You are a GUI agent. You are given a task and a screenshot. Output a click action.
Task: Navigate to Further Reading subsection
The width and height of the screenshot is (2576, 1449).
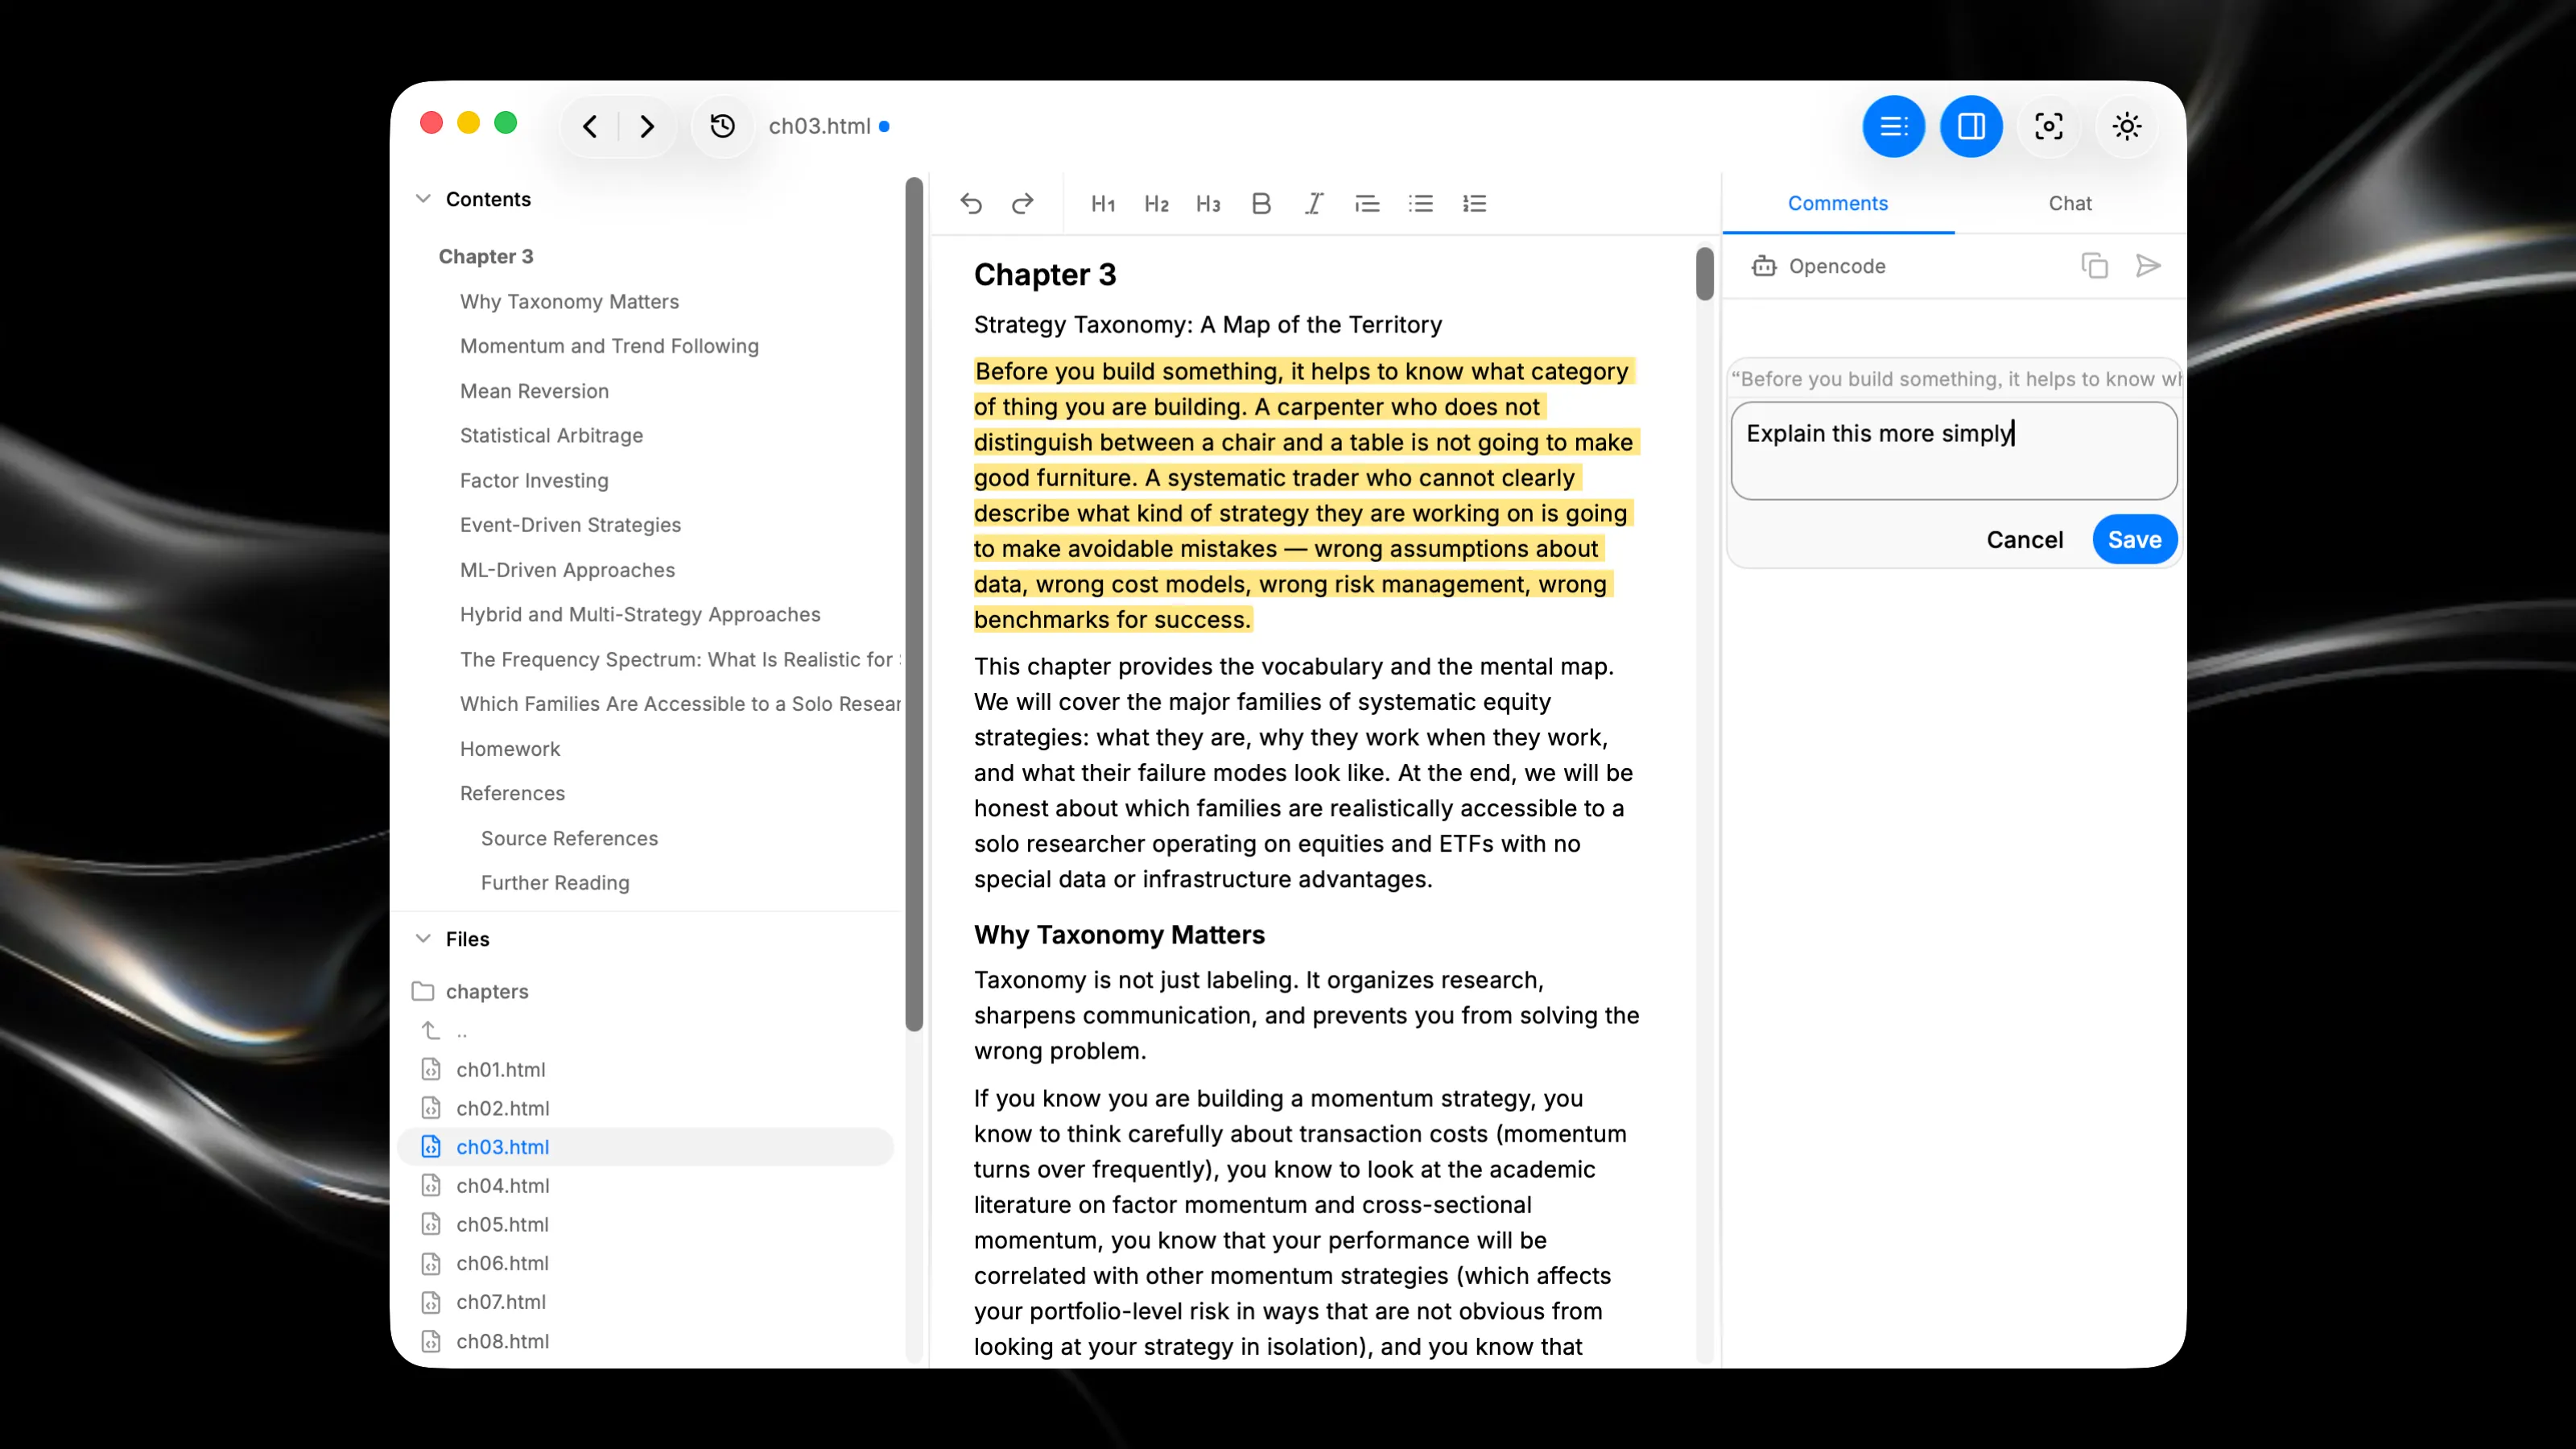pyautogui.click(x=555, y=883)
